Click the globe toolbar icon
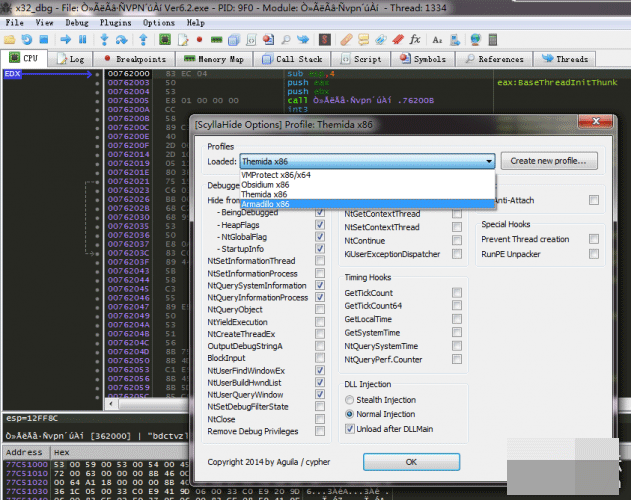The width and height of the screenshot is (631, 500). 476,39
